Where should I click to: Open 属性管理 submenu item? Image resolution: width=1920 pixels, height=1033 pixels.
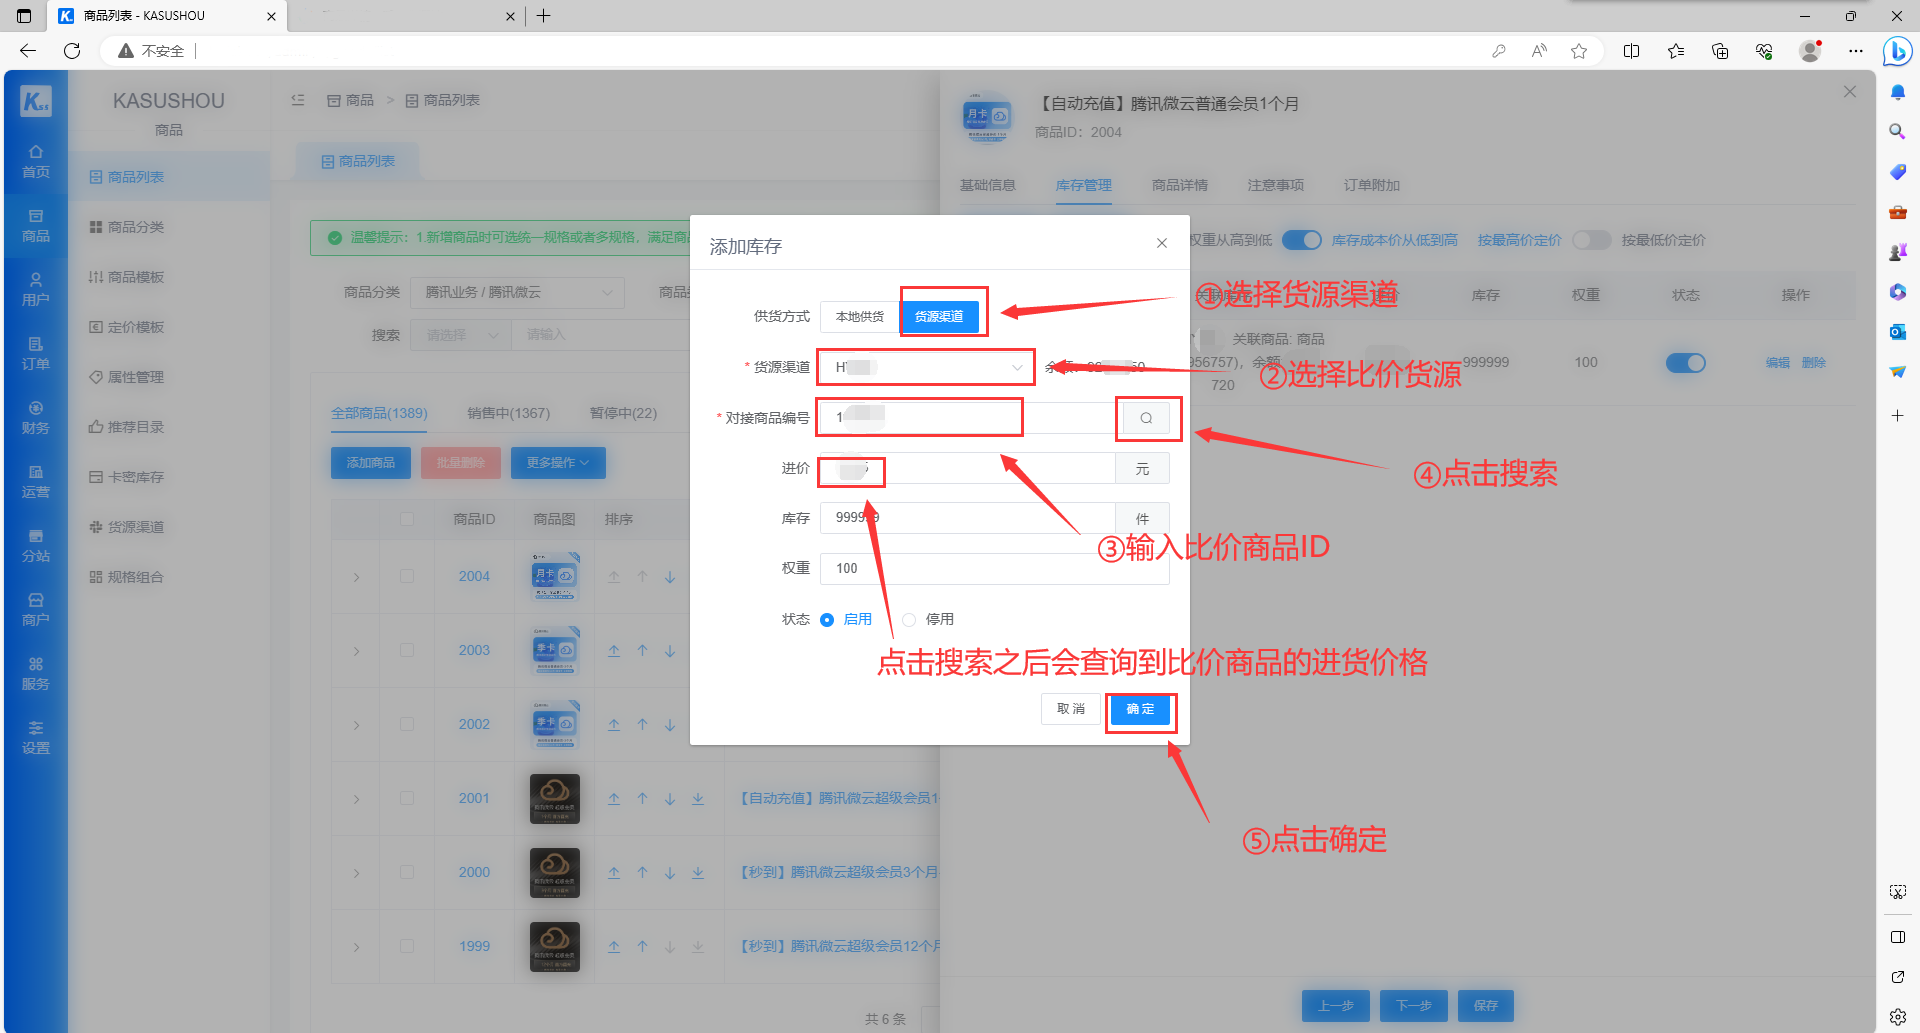[169, 377]
